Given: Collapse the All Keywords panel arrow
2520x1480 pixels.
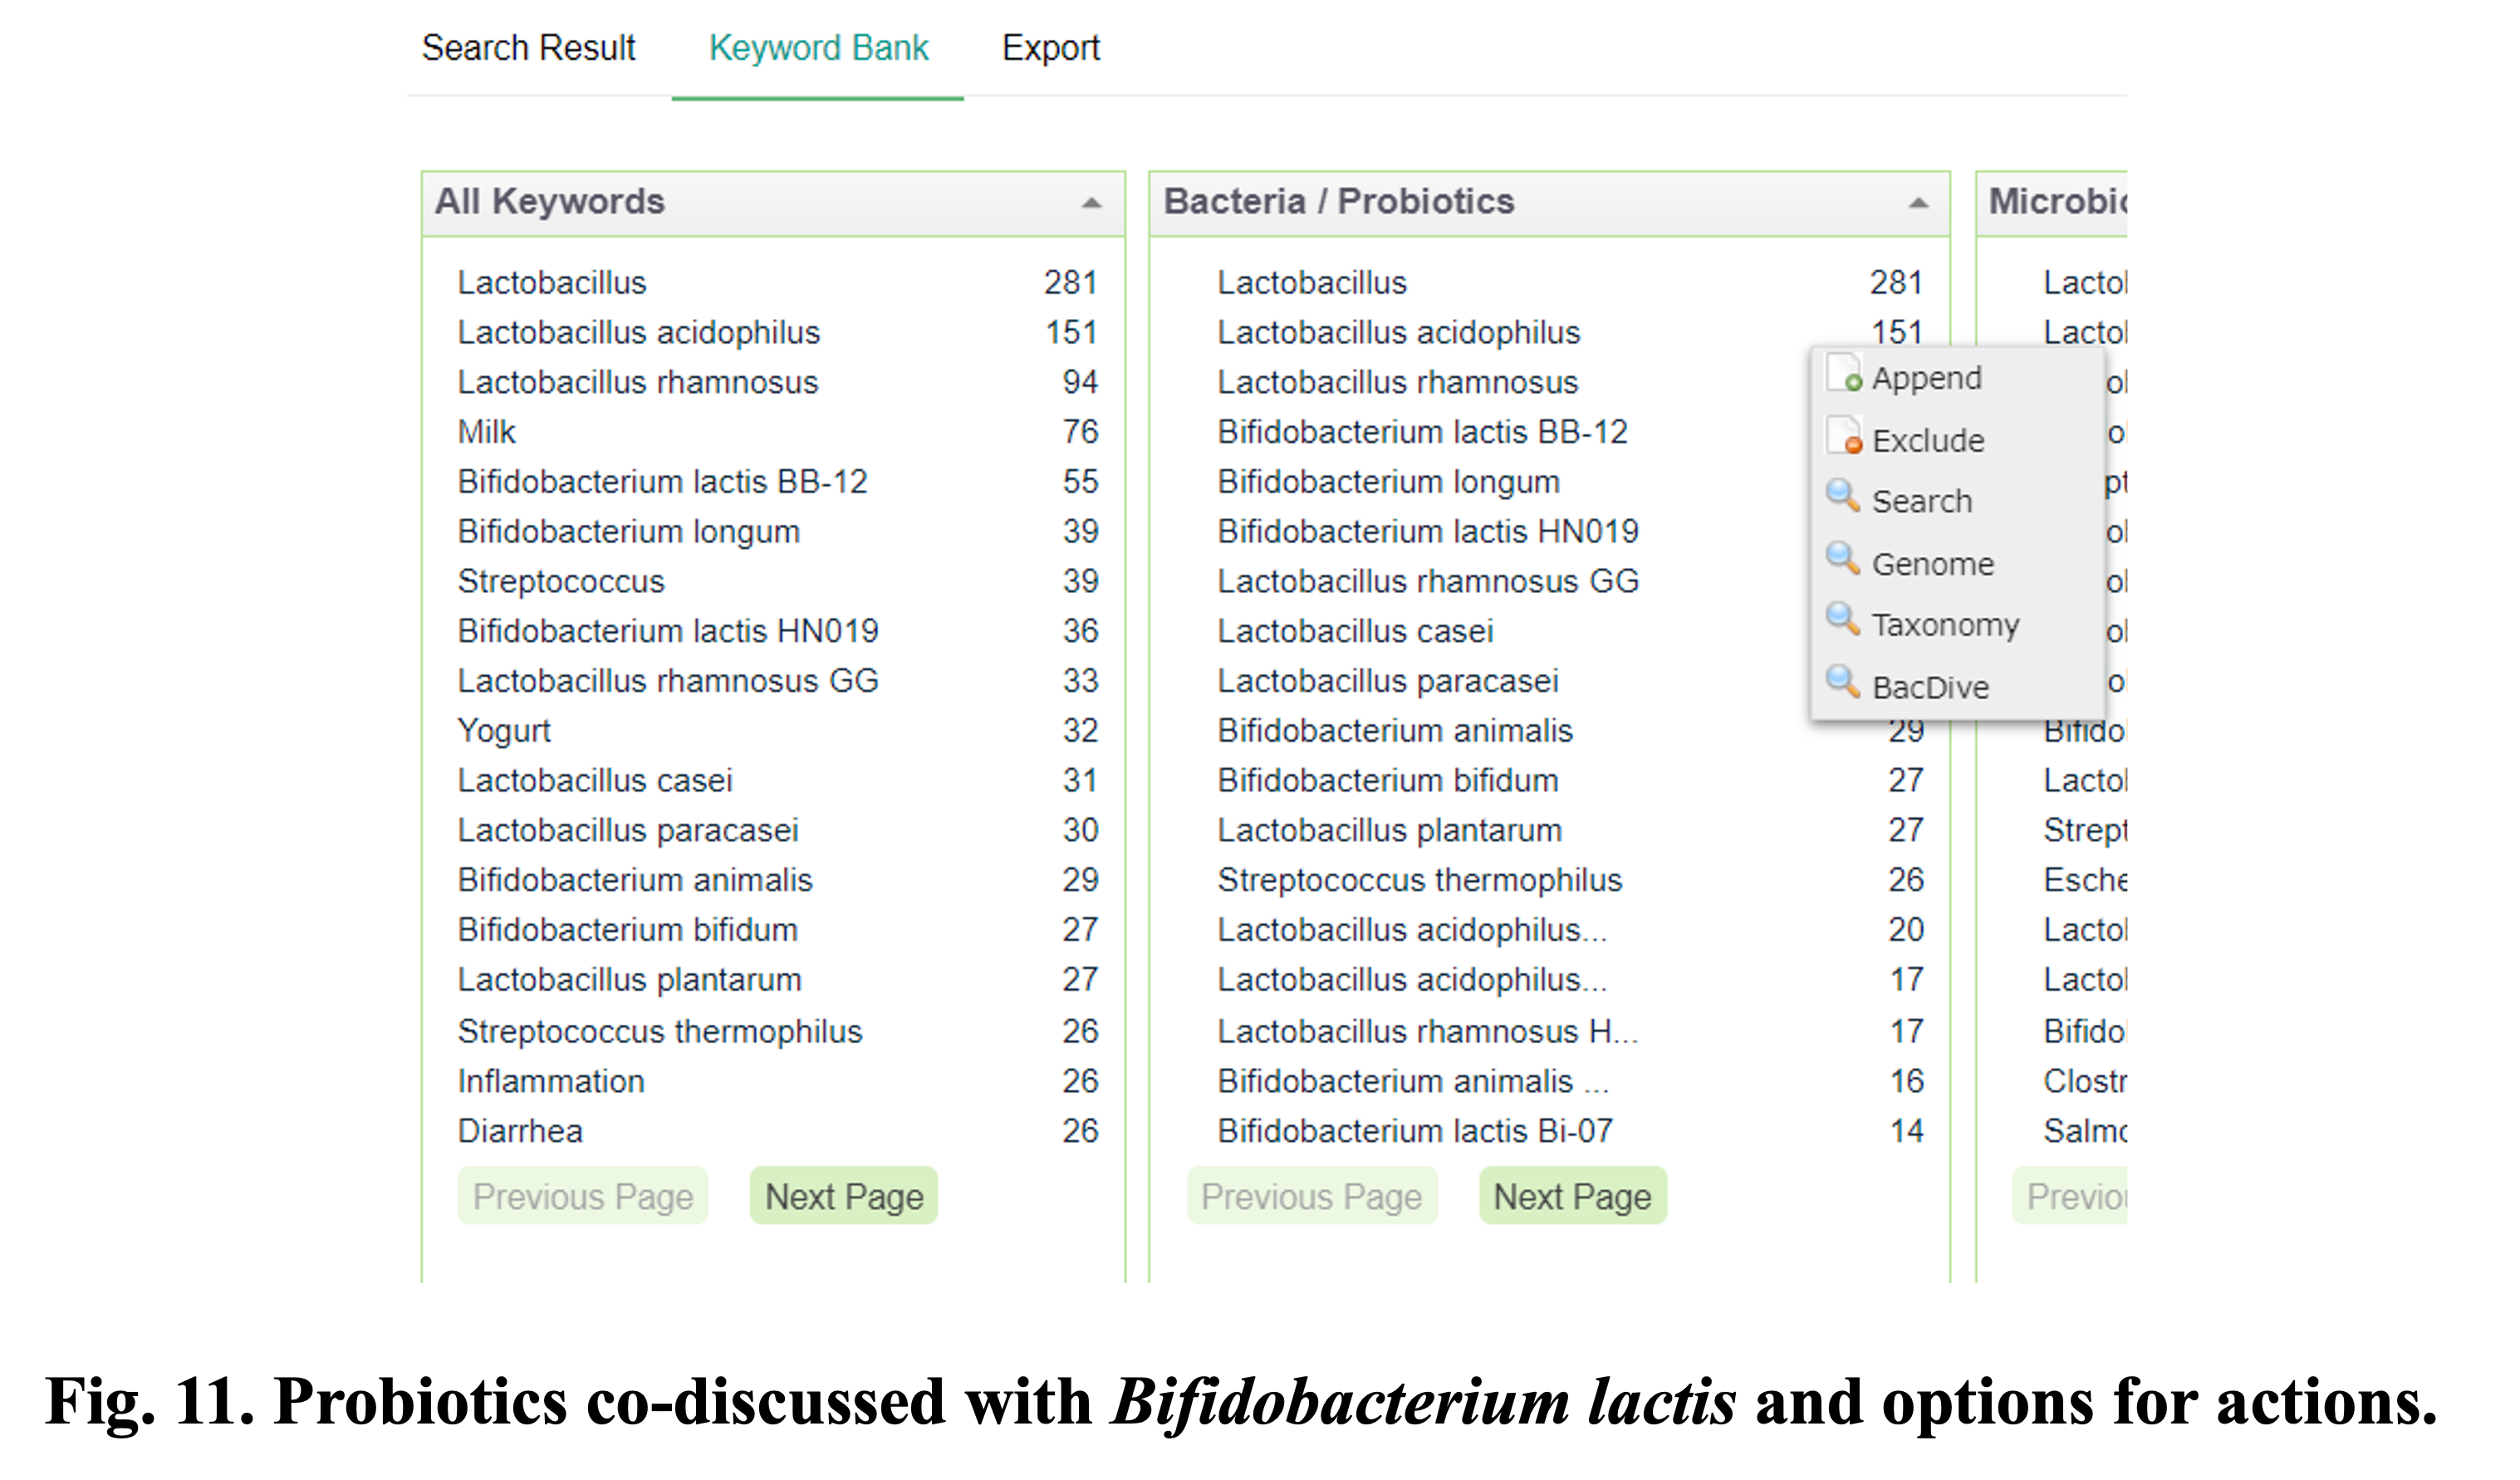Looking at the screenshot, I should pos(1091,203).
